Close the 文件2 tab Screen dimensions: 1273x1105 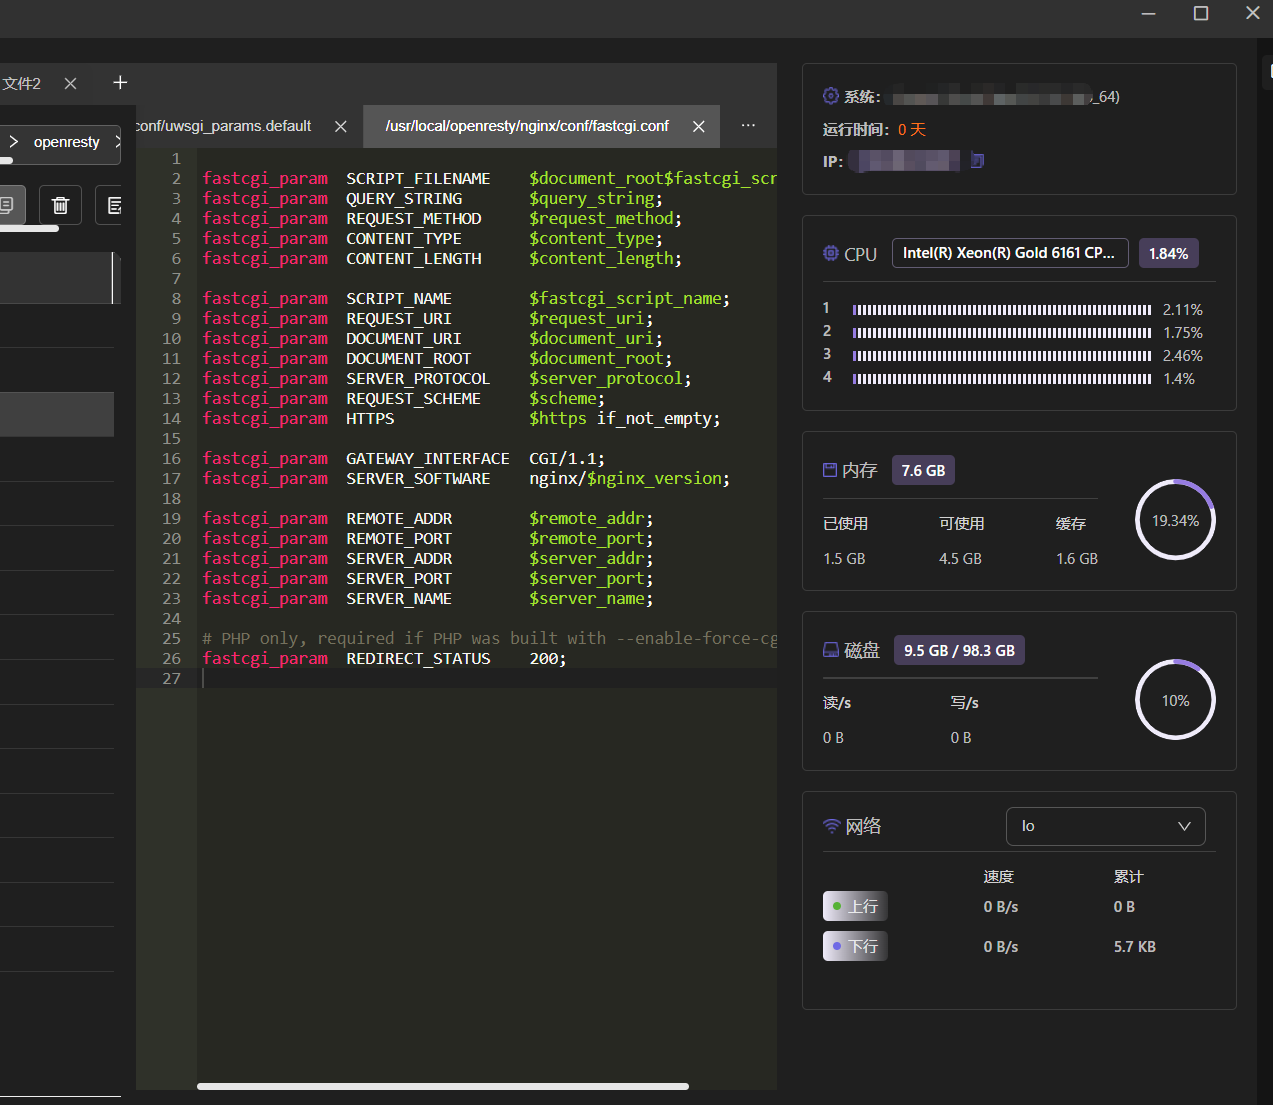(x=70, y=84)
